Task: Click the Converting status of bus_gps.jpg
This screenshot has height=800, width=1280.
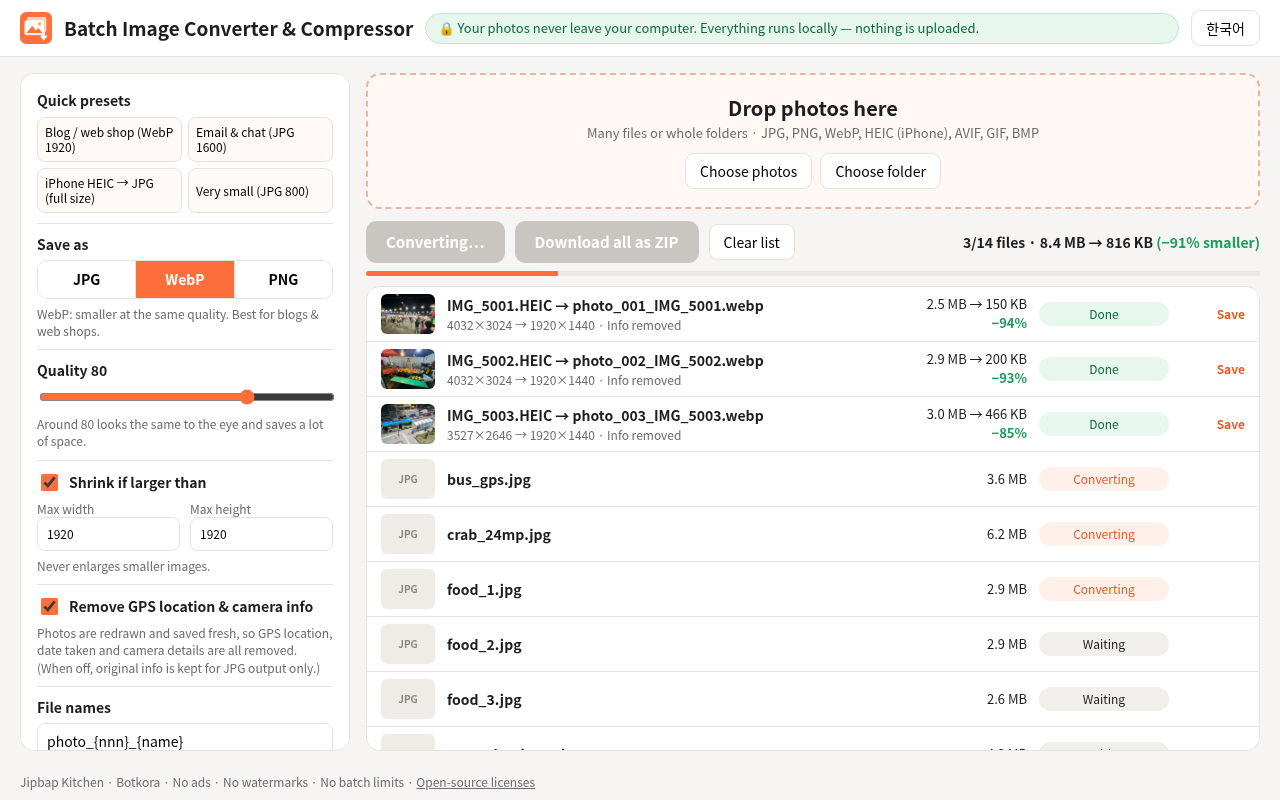Action: tap(1104, 479)
